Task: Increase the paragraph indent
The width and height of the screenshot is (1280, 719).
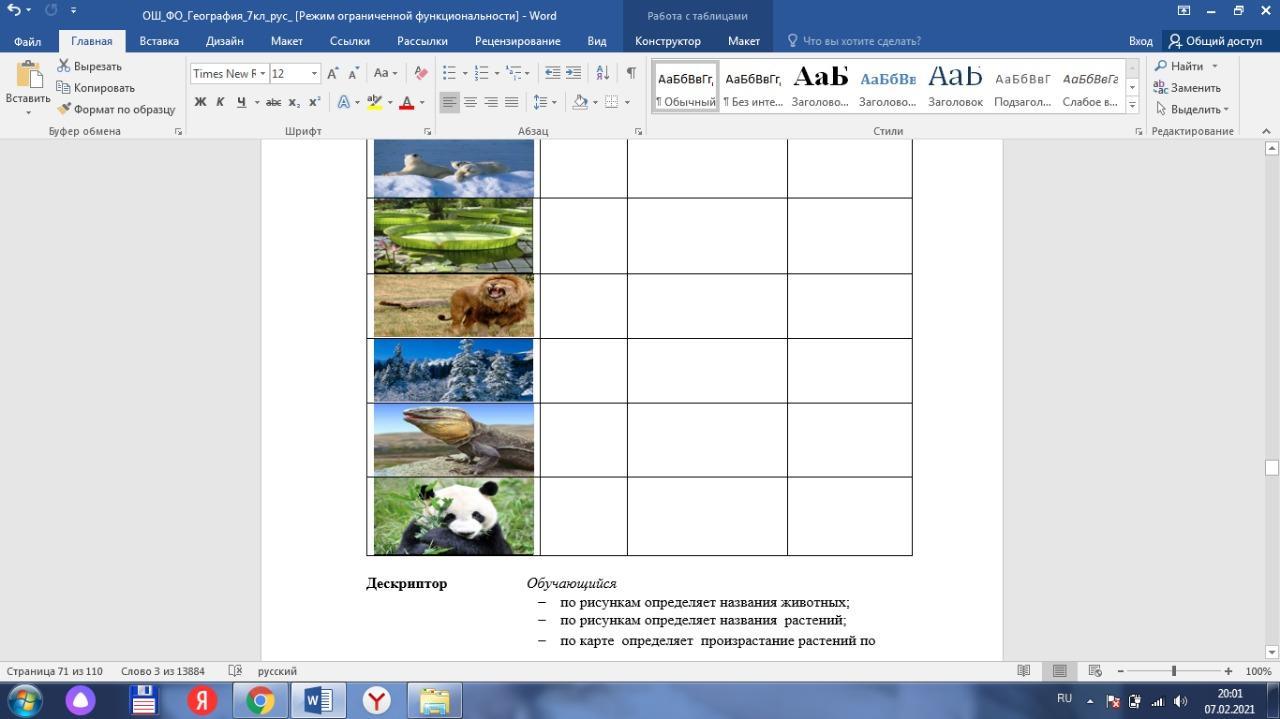Action: point(573,73)
